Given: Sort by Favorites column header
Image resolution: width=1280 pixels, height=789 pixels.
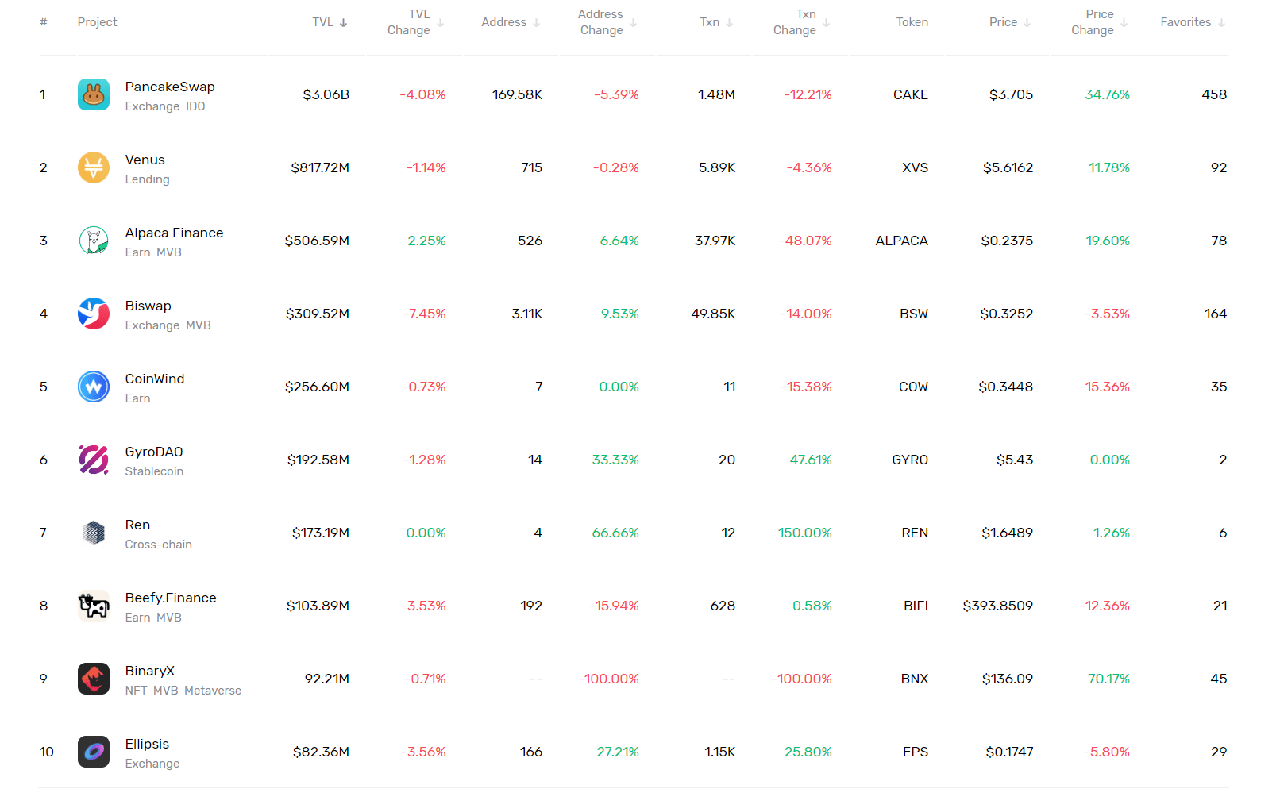Looking at the screenshot, I should click(1193, 22).
